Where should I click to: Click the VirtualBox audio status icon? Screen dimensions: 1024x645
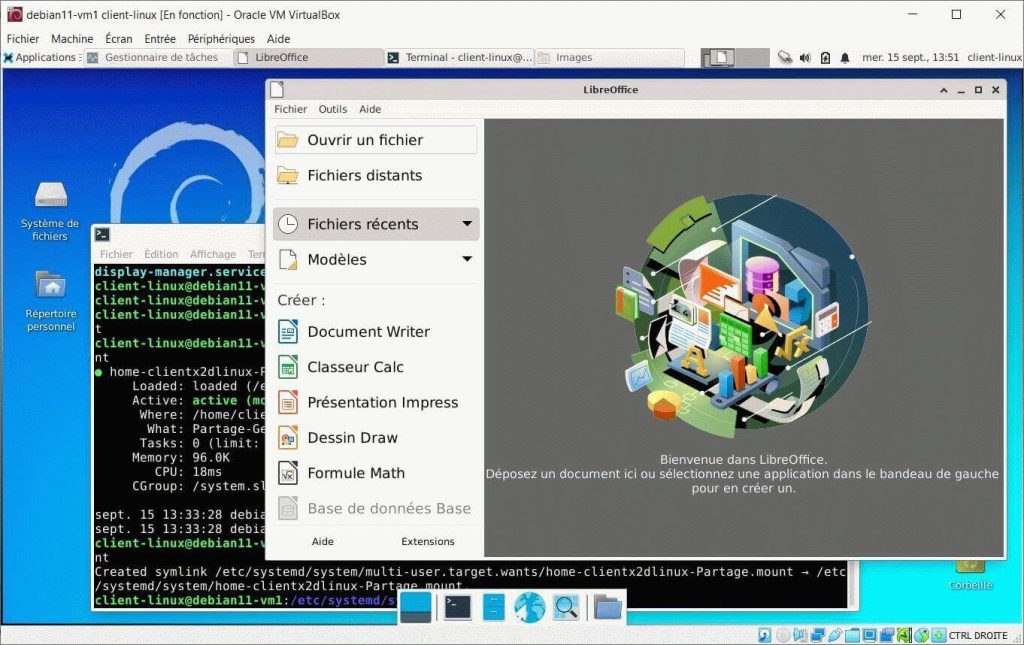(x=801, y=635)
